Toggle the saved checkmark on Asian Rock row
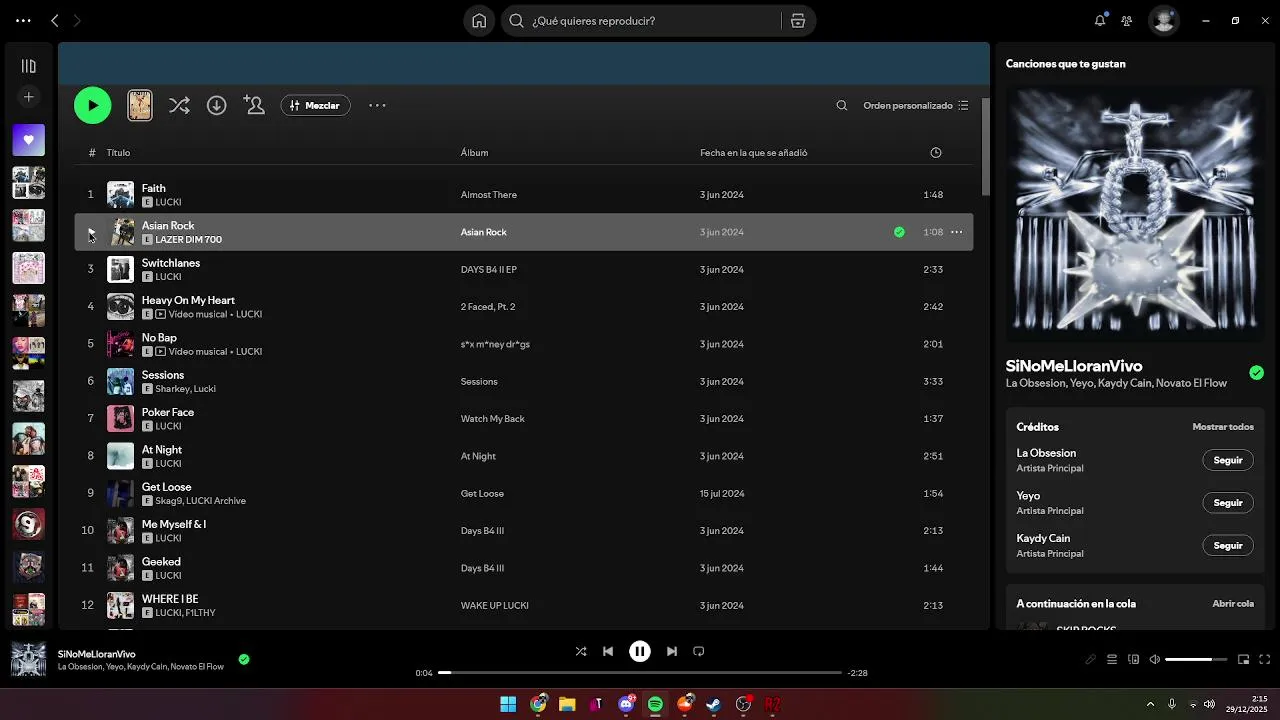The image size is (1280, 720). pos(899,232)
